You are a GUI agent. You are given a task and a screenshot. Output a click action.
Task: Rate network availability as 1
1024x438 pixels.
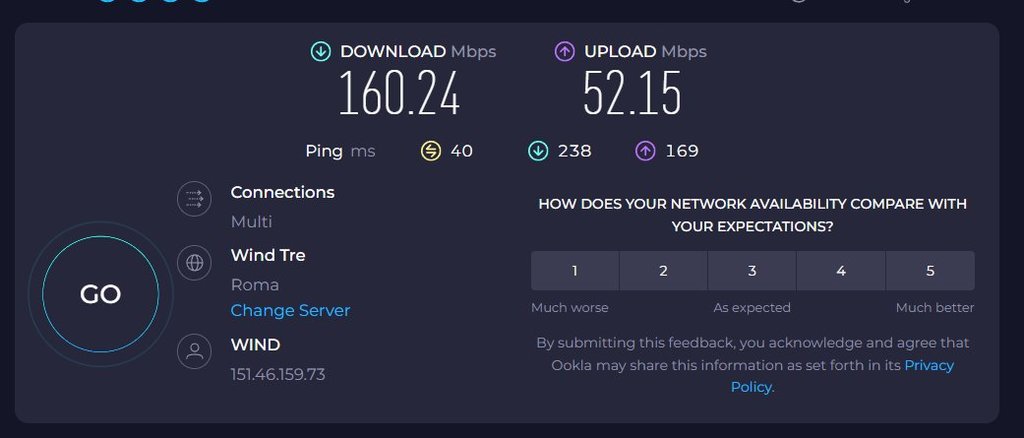[575, 270]
